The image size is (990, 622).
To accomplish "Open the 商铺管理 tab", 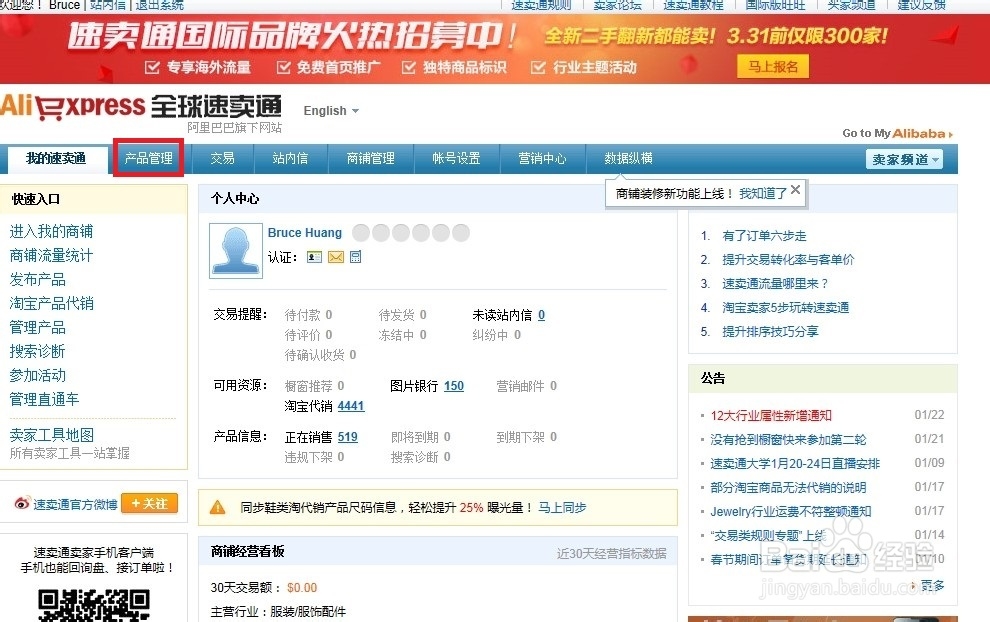I will (x=371, y=158).
